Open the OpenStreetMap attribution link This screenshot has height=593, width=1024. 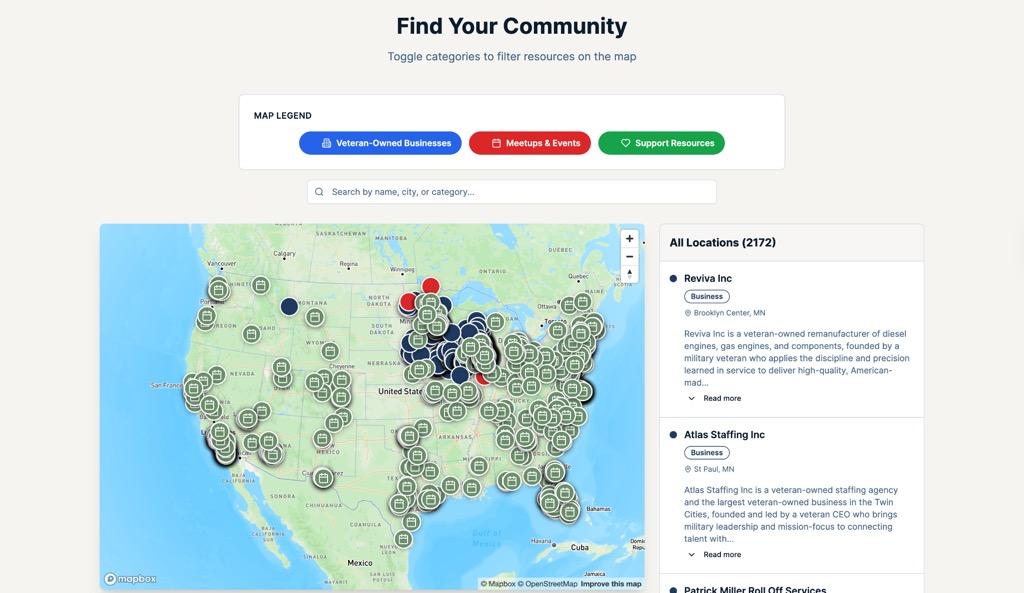coord(547,584)
